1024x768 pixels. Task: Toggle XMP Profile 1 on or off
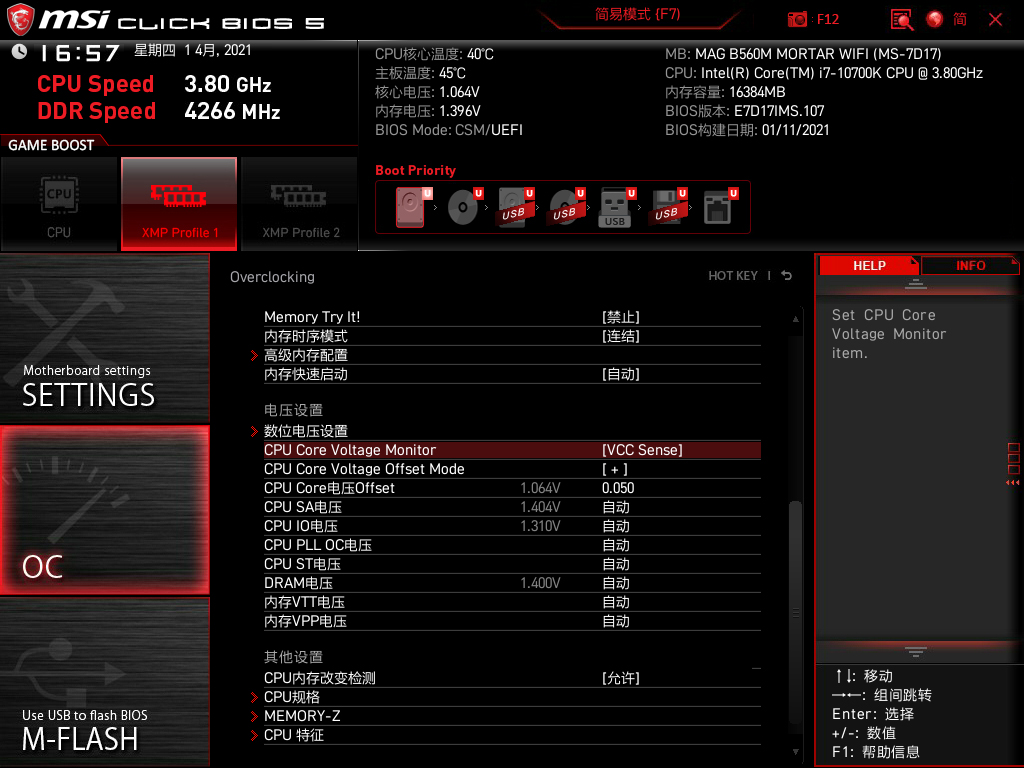click(x=179, y=204)
